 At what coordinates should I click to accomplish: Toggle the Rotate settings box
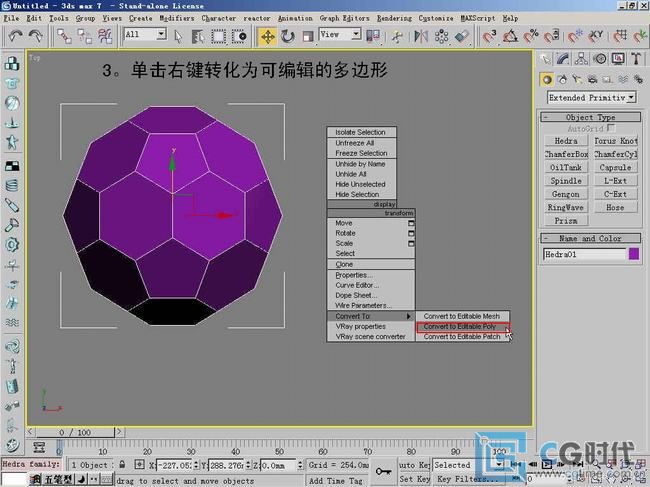coord(411,233)
